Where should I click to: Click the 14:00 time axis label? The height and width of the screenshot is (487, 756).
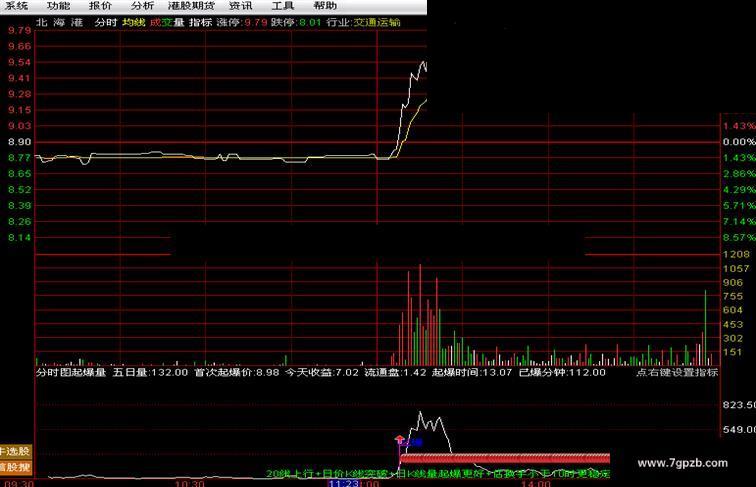point(536,483)
